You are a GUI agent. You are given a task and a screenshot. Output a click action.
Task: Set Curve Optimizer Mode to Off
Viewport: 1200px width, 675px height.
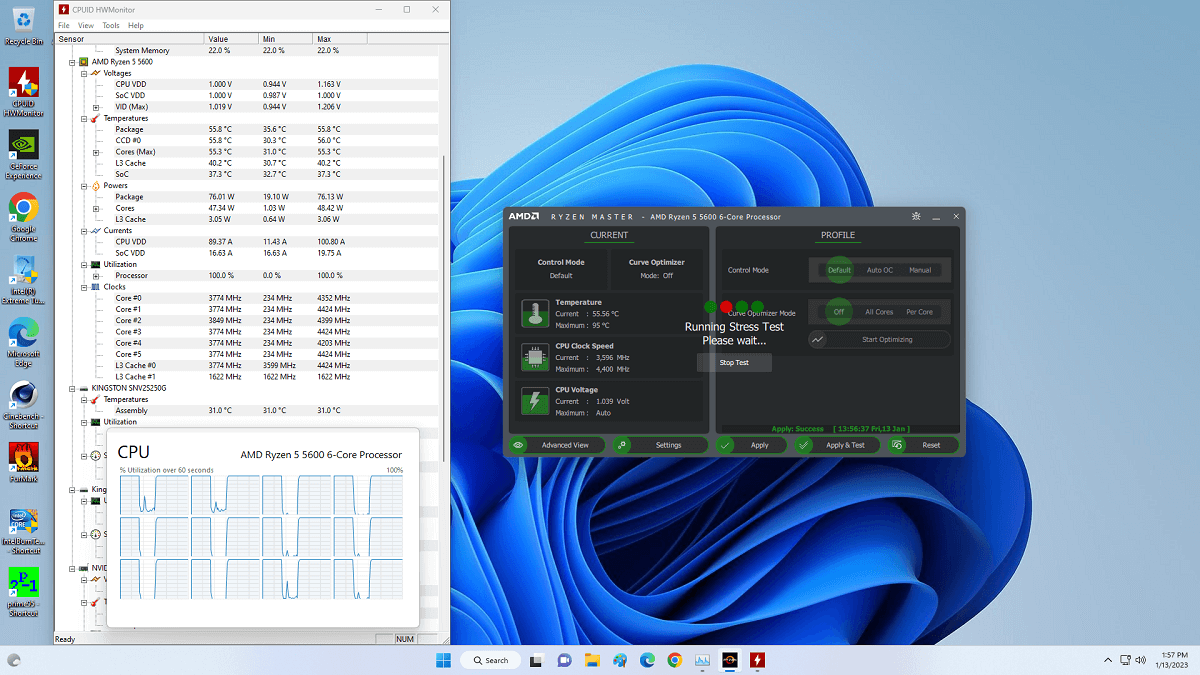(x=839, y=312)
